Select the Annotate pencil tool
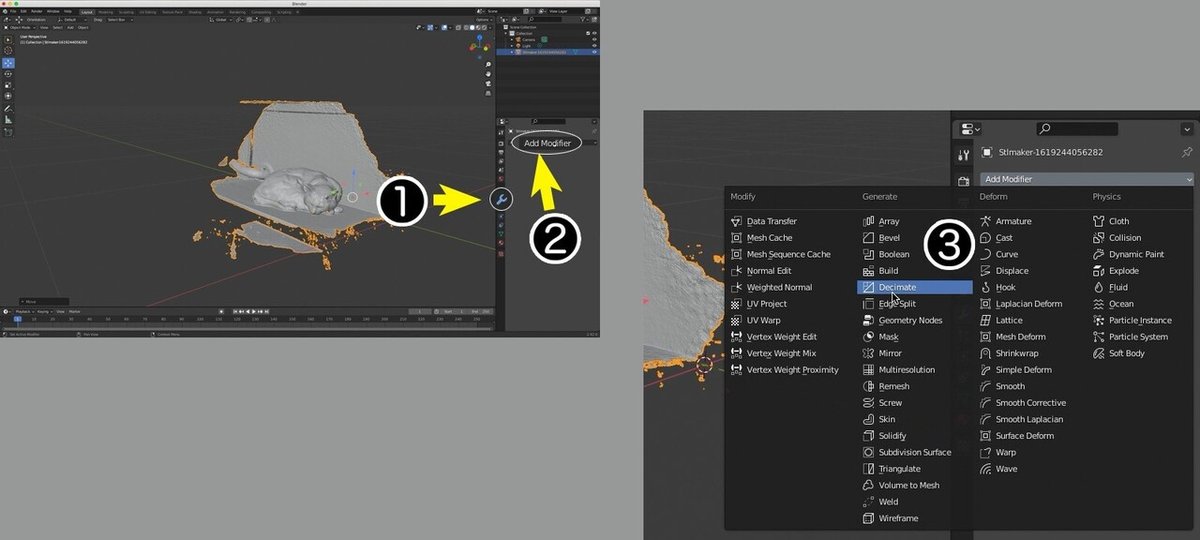This screenshot has width=1200, height=540. (8, 108)
